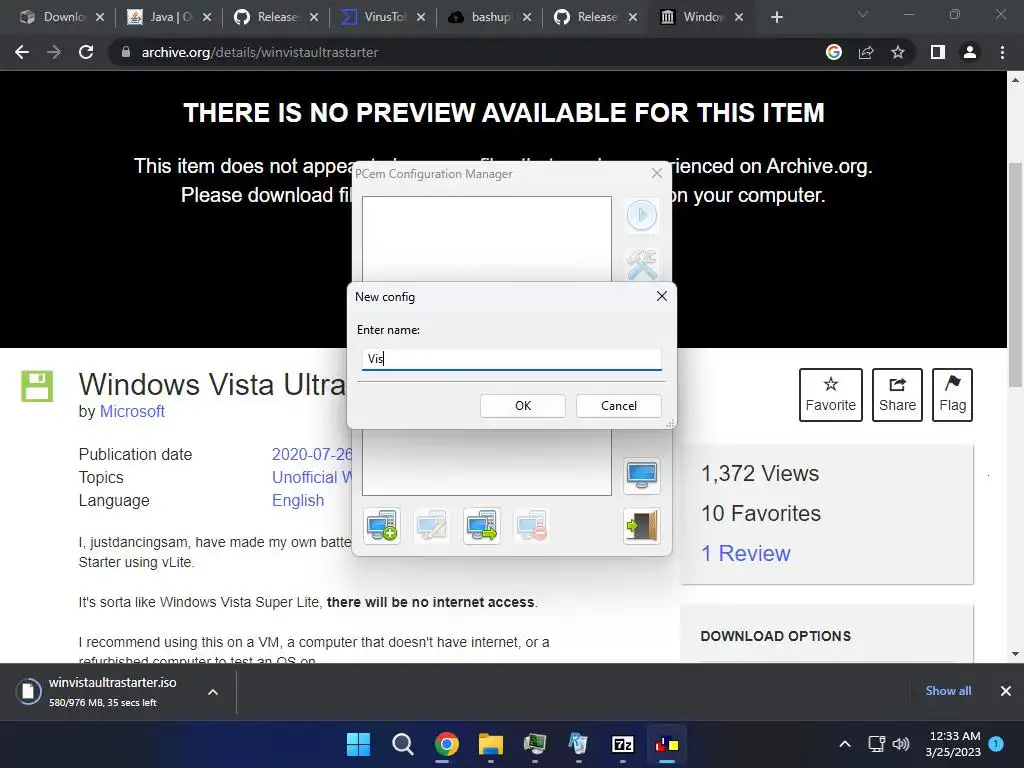1024x768 pixels.
Task: Favorite this archive item
Action: click(x=830, y=394)
